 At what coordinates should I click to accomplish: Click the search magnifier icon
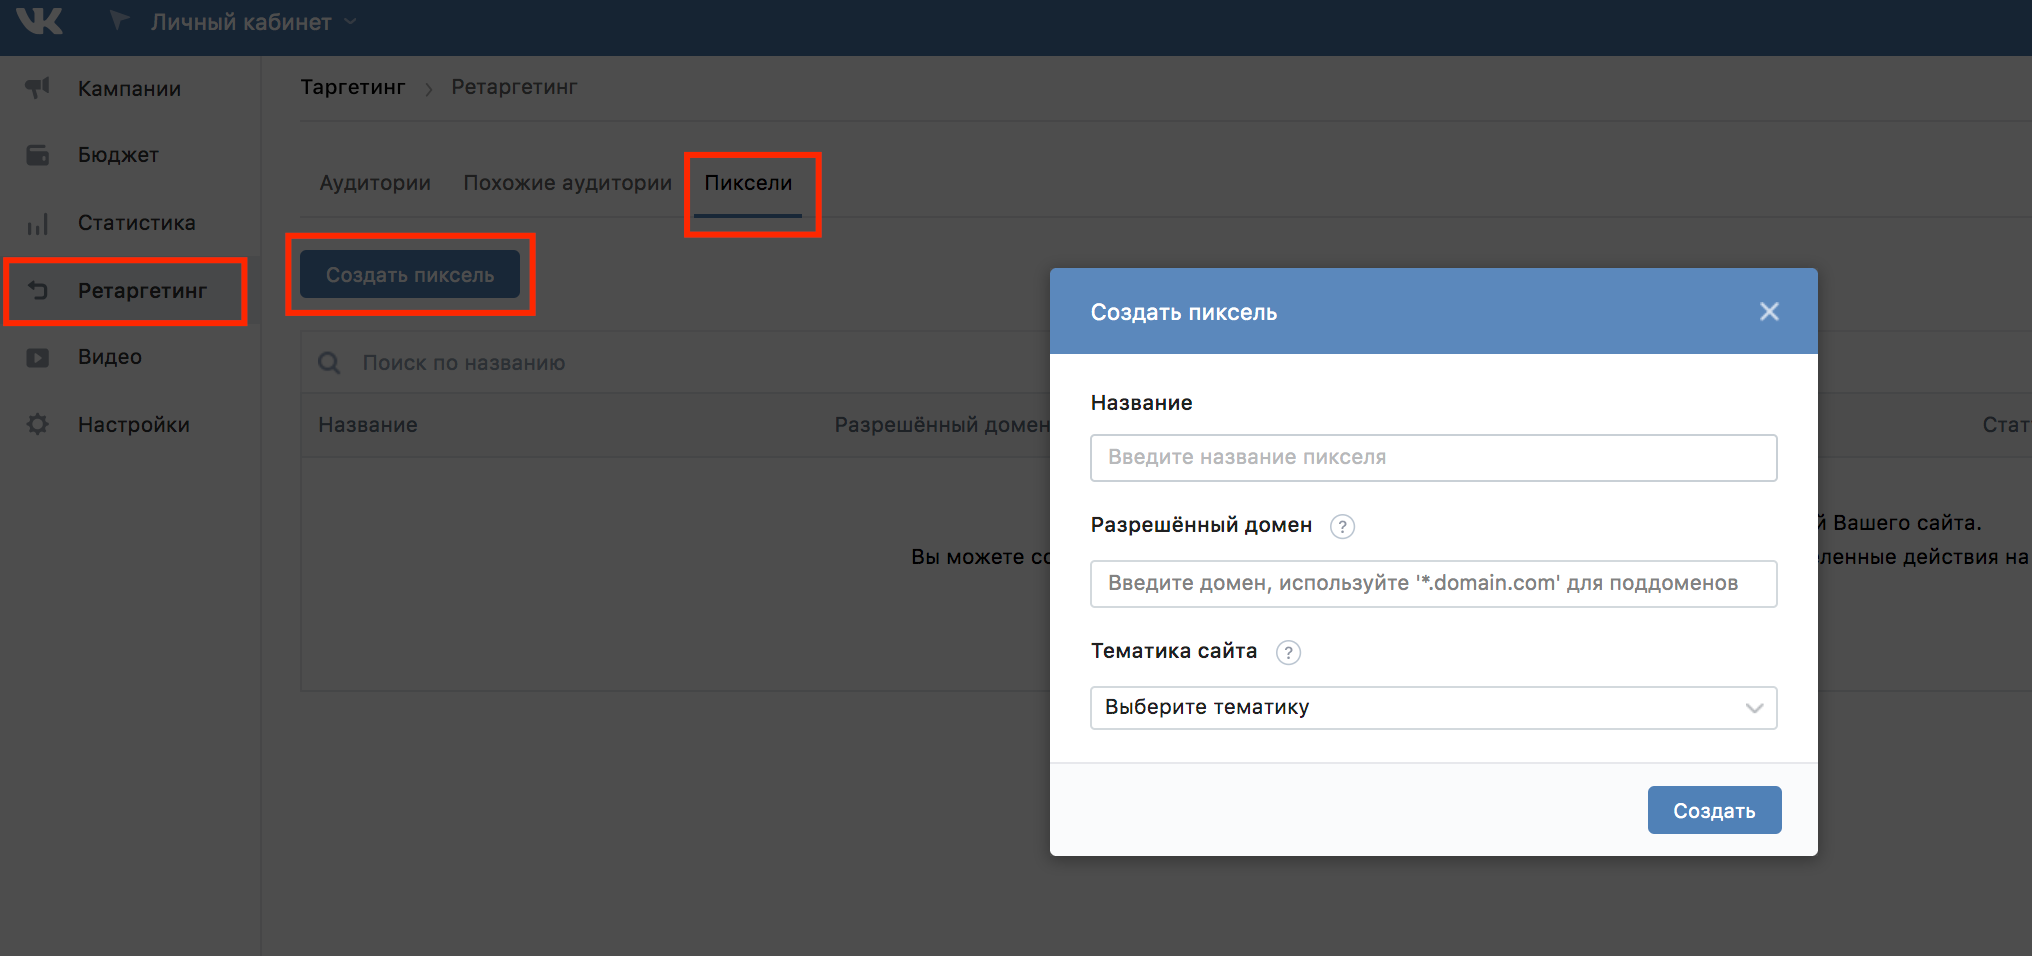(x=329, y=362)
